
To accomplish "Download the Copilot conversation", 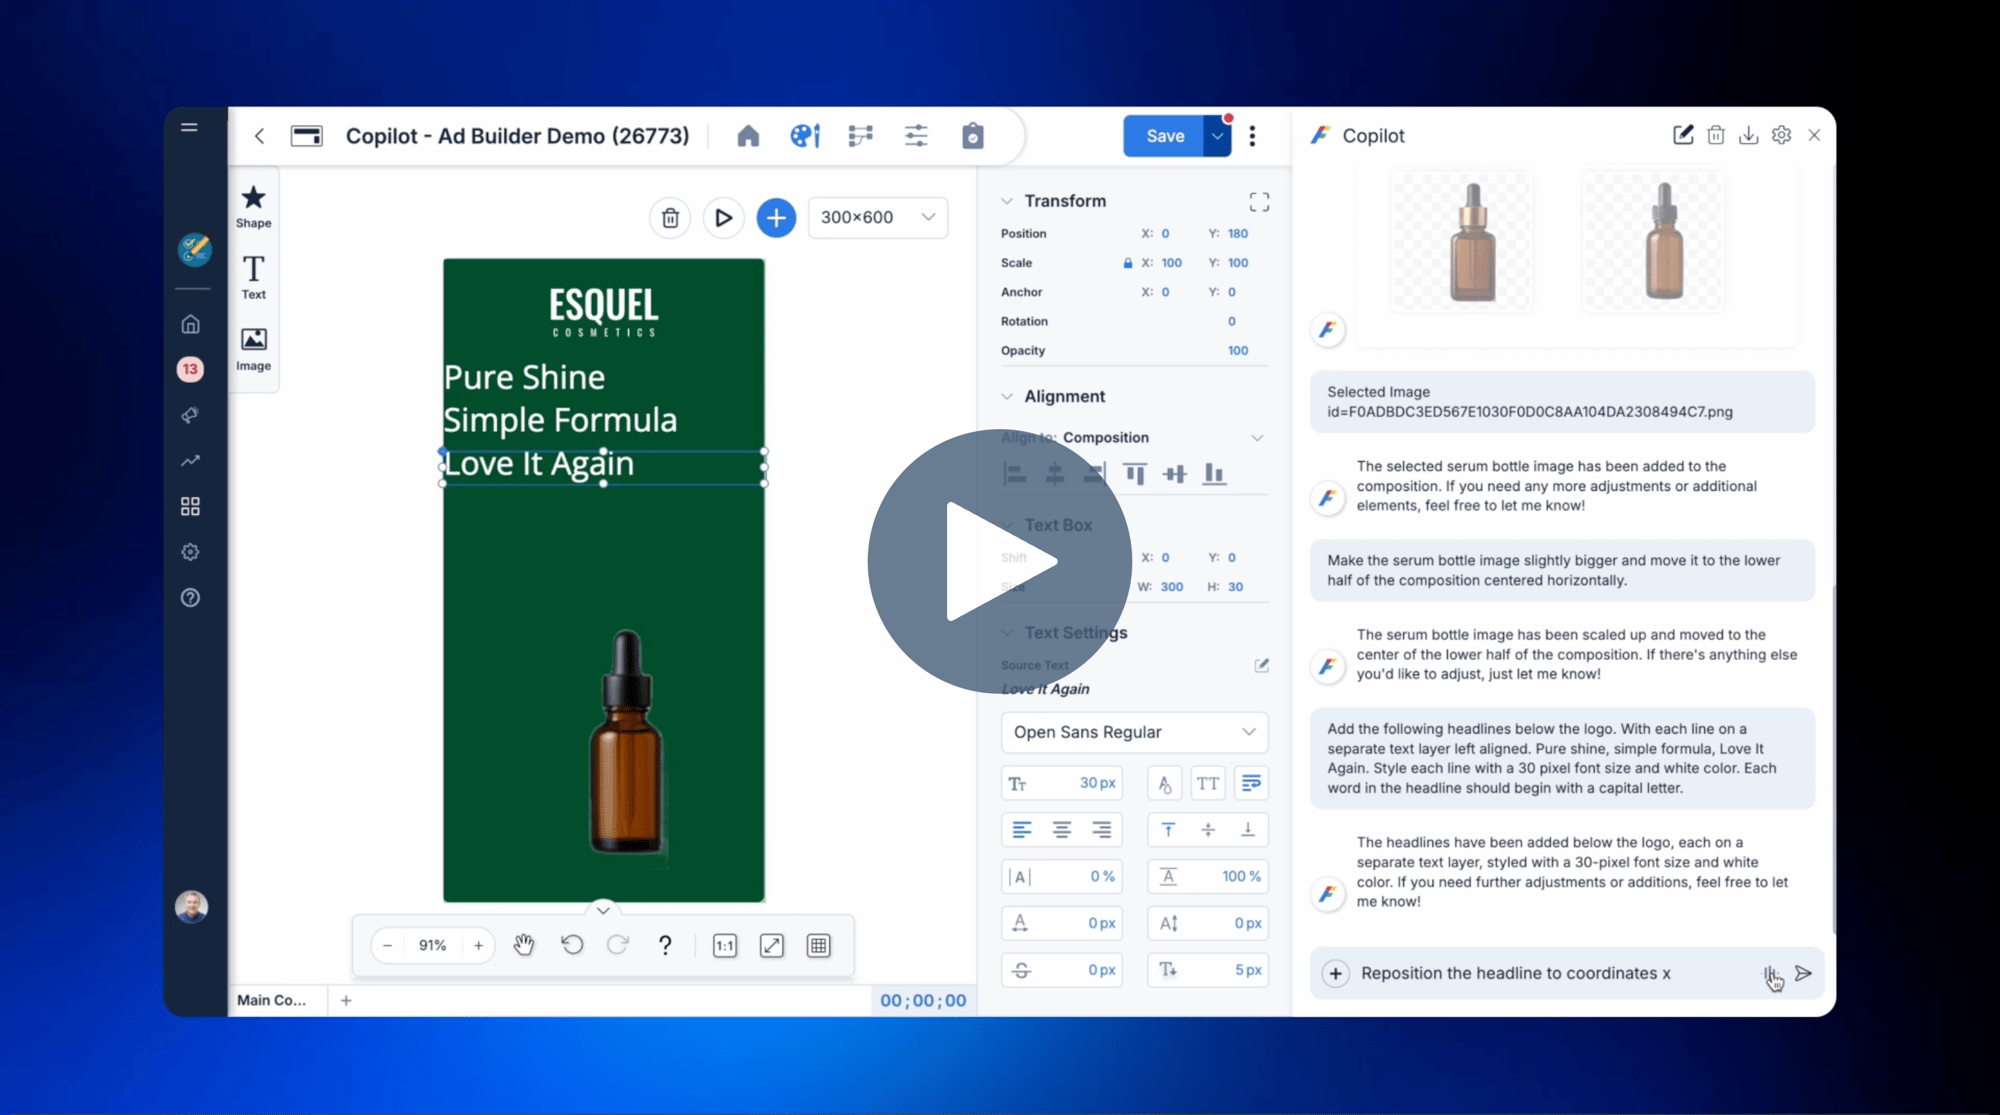I will click(x=1748, y=135).
